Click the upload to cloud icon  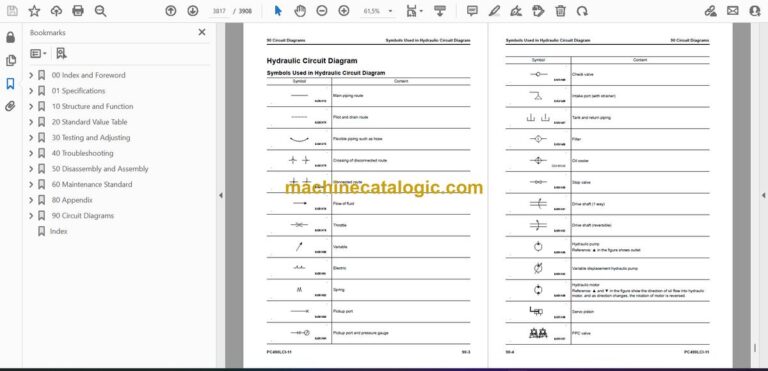(56, 11)
